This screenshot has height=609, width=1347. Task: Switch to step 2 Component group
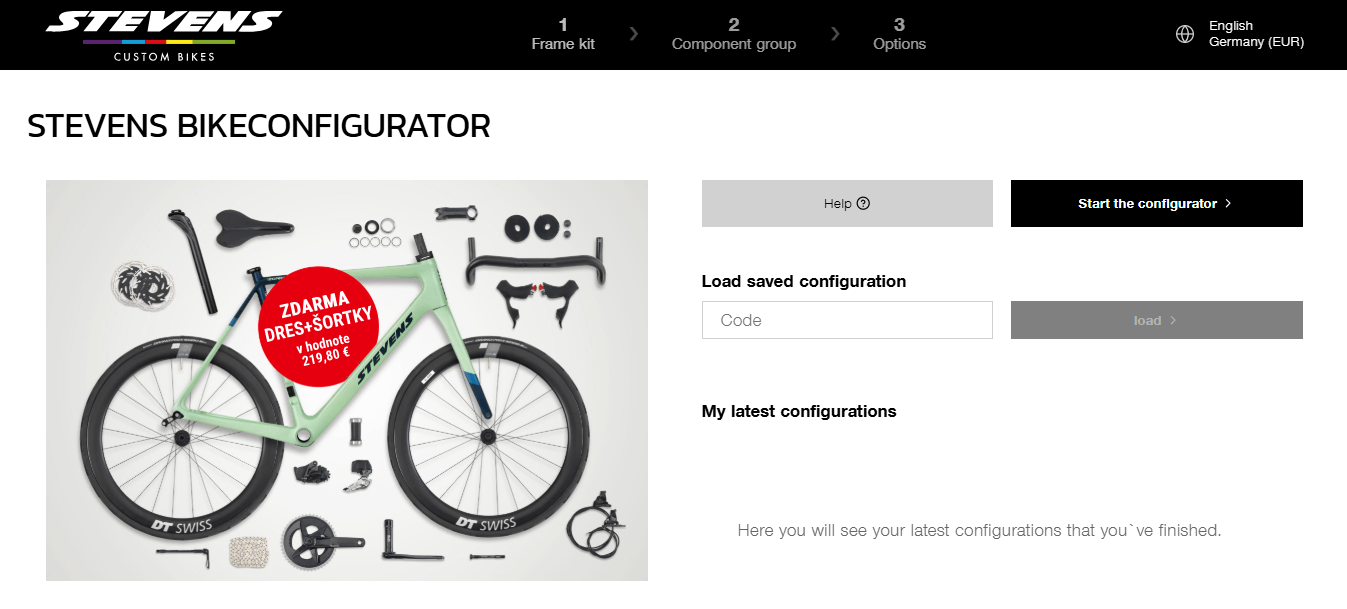click(x=734, y=35)
